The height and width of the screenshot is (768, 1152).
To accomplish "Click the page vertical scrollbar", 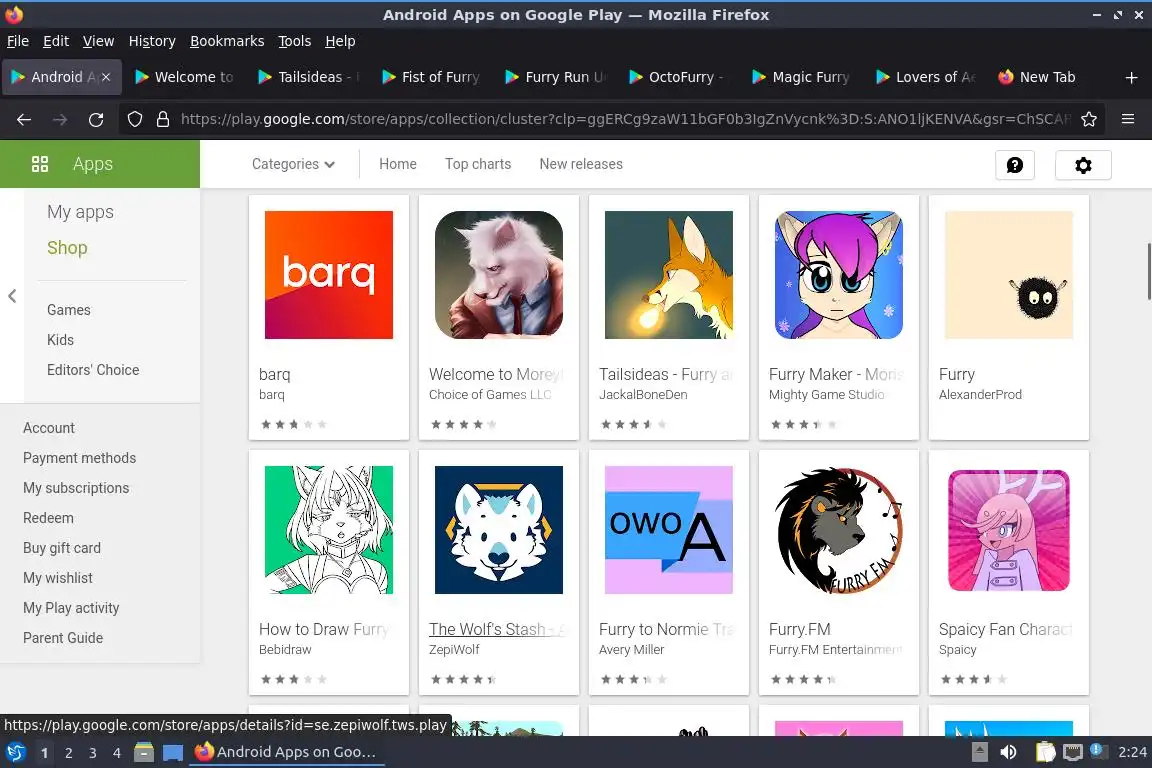I will (1148, 272).
